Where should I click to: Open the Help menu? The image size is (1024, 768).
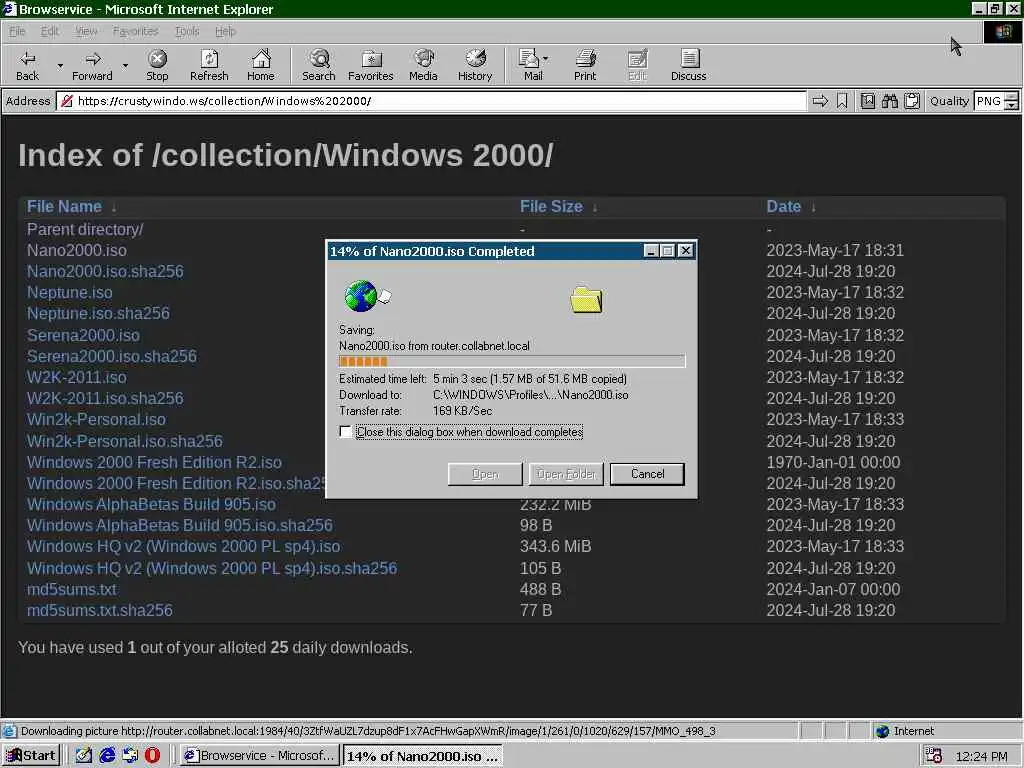point(225,31)
